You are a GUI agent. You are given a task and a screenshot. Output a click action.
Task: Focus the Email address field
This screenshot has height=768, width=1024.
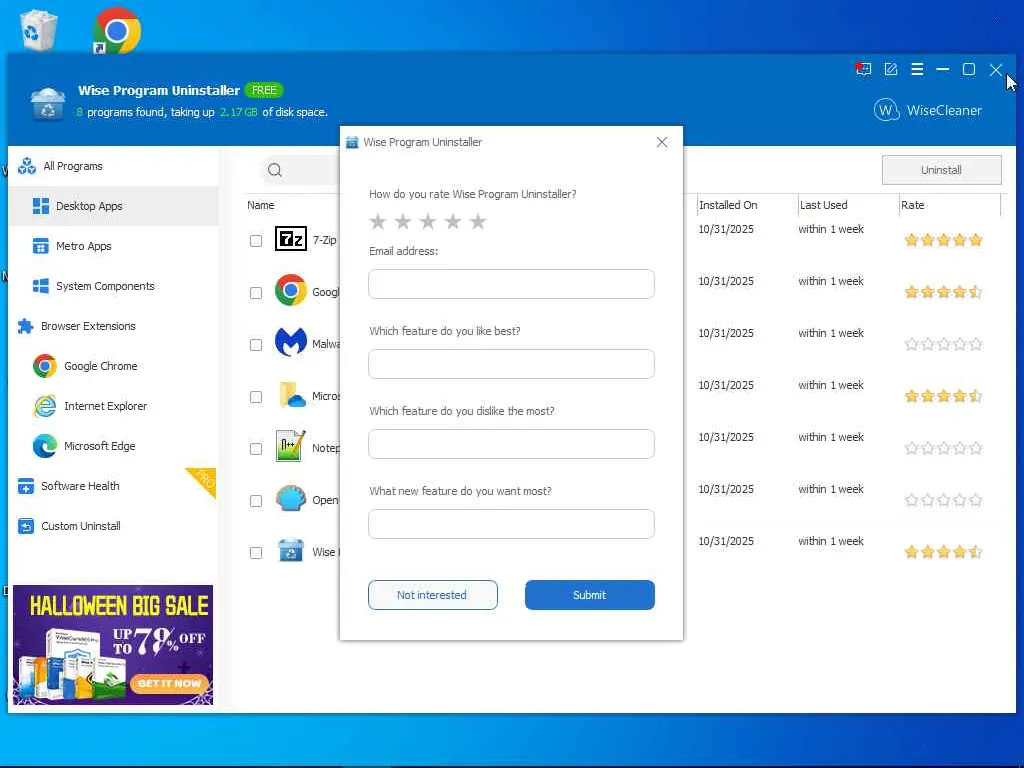[x=511, y=284]
